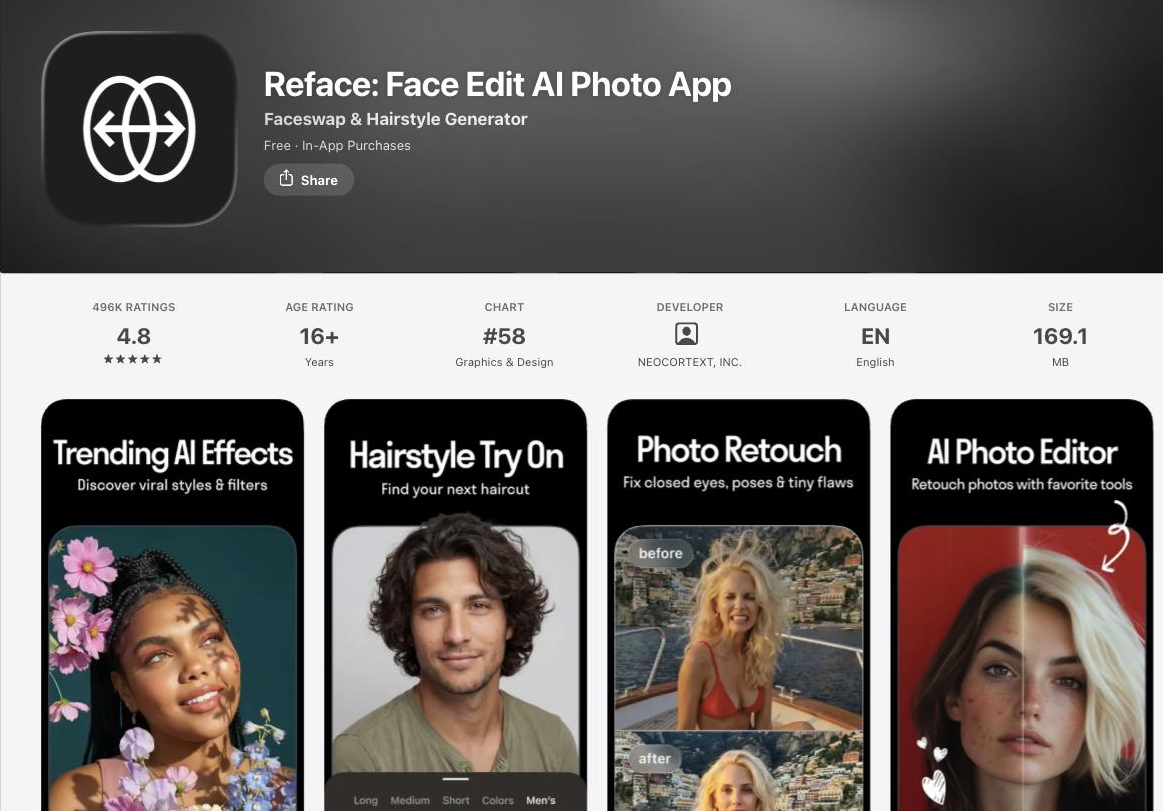Viewport: 1163px width, 811px height.
Task: Click the 16+ age rating
Action: pos(319,336)
